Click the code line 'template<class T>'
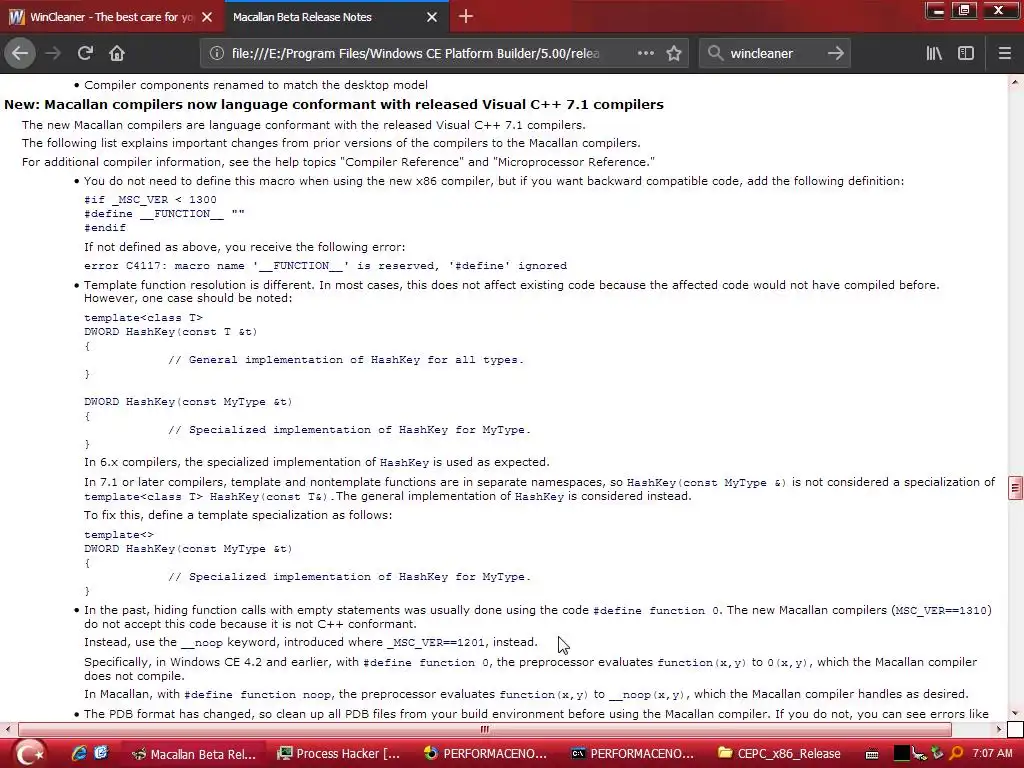Screen dimensions: 1024x768 click(144, 318)
